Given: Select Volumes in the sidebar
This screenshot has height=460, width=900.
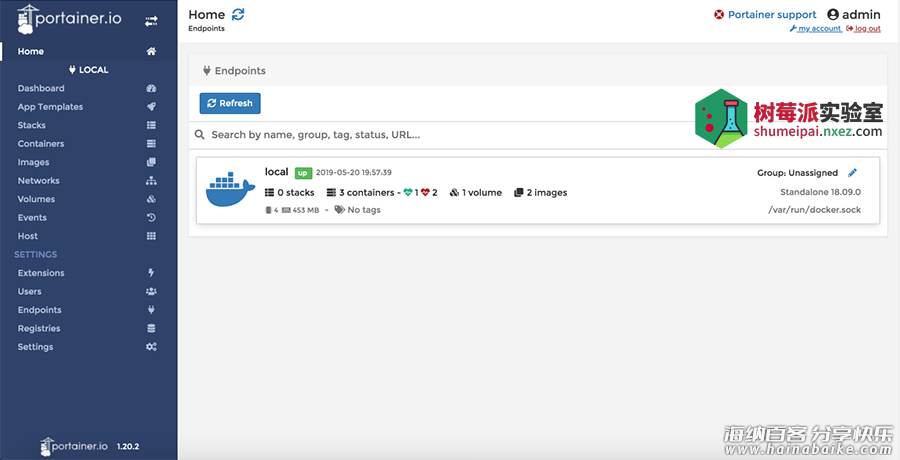Looking at the screenshot, I should 36,199.
